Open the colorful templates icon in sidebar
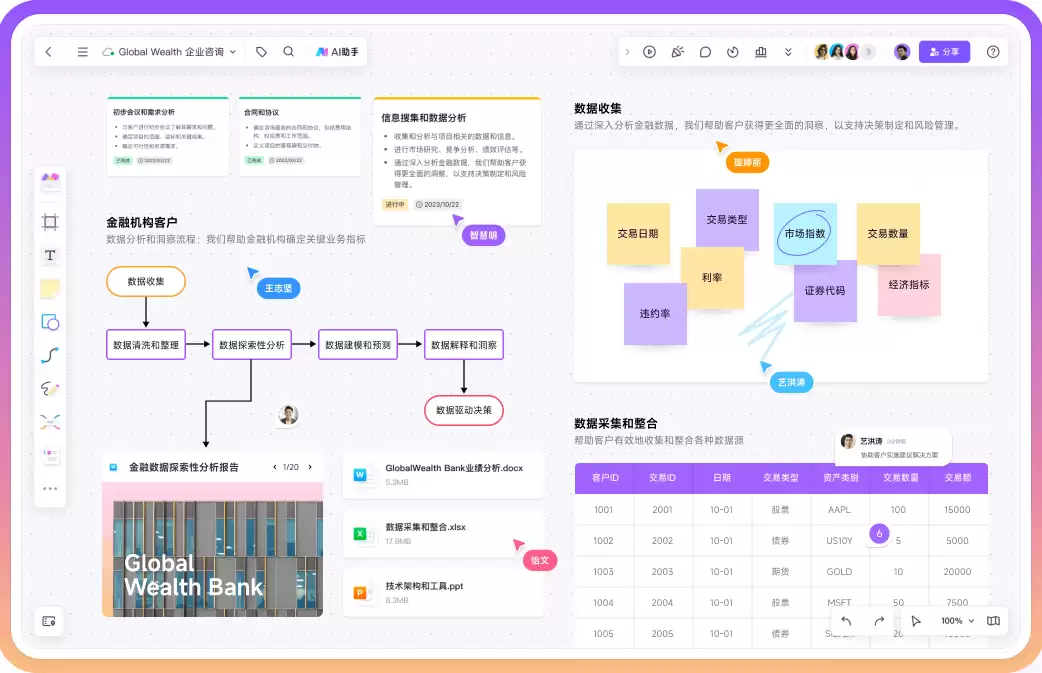1042x673 pixels. click(x=50, y=180)
